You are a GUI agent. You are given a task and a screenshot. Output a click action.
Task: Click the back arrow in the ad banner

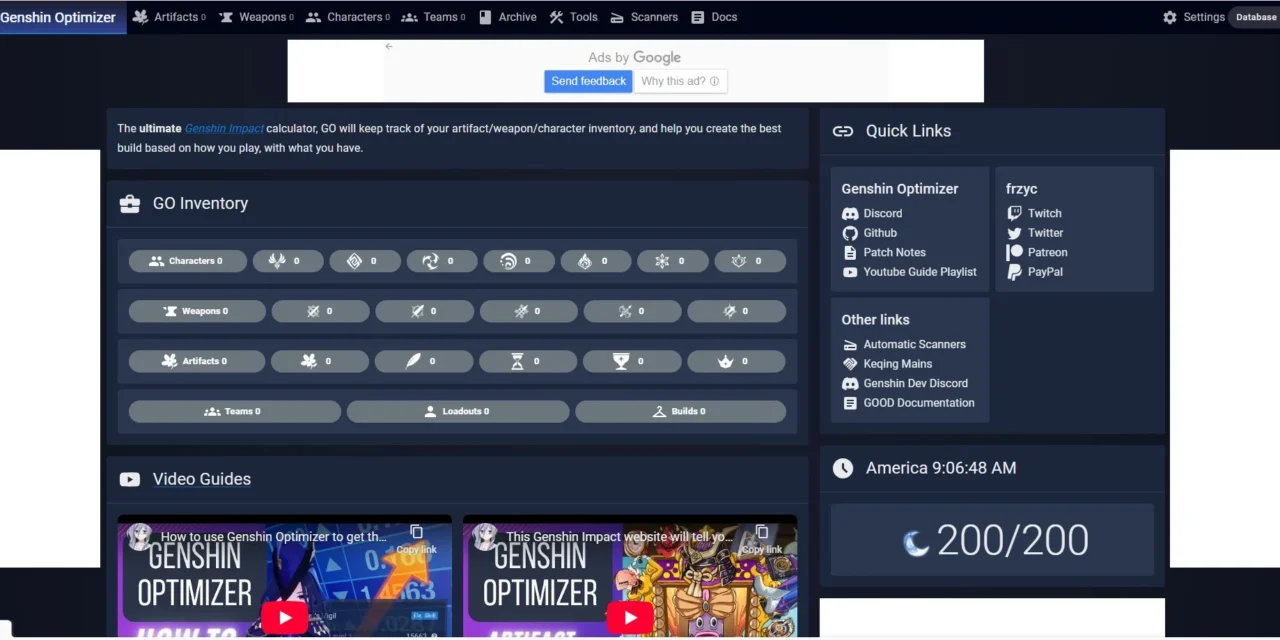[389, 46]
